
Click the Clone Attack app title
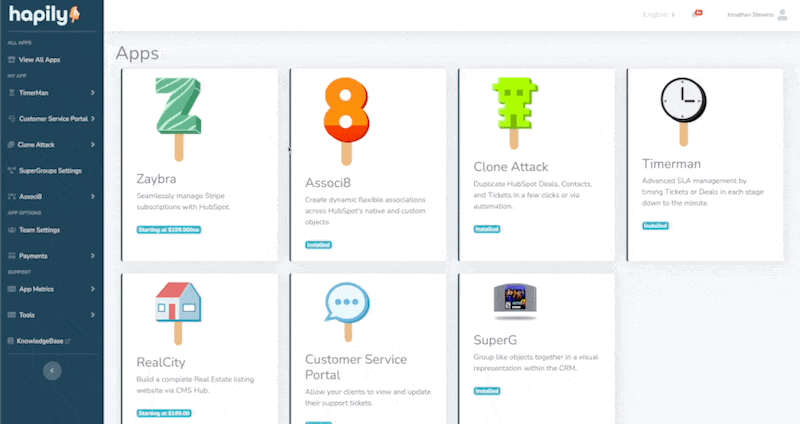tap(511, 167)
